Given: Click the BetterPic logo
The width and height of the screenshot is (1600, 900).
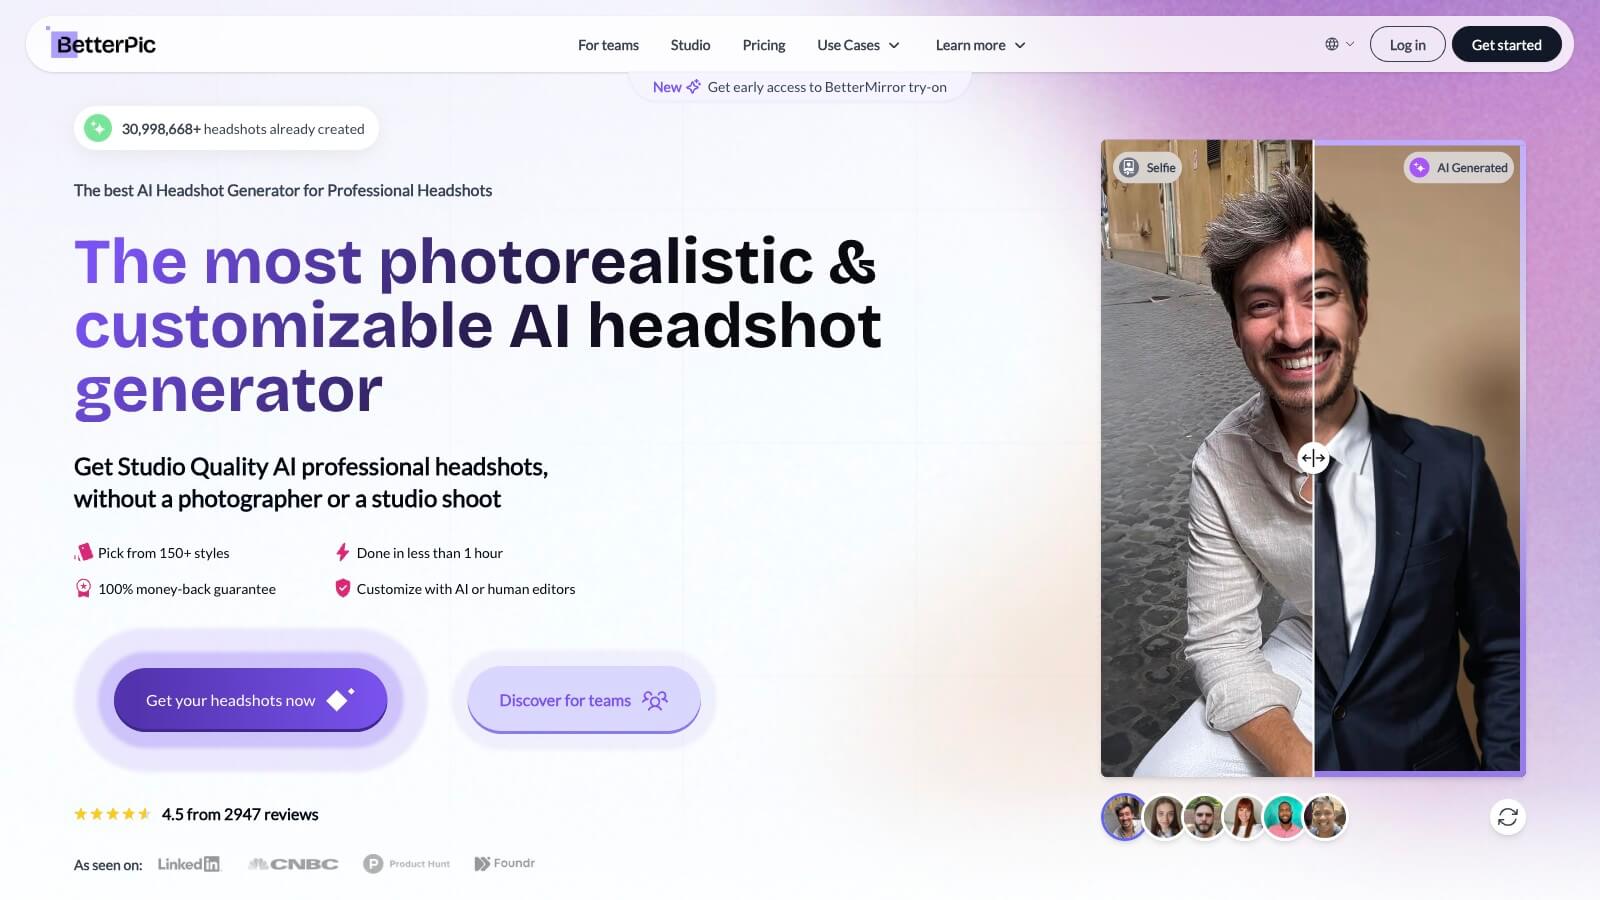Looking at the screenshot, I should (104, 44).
